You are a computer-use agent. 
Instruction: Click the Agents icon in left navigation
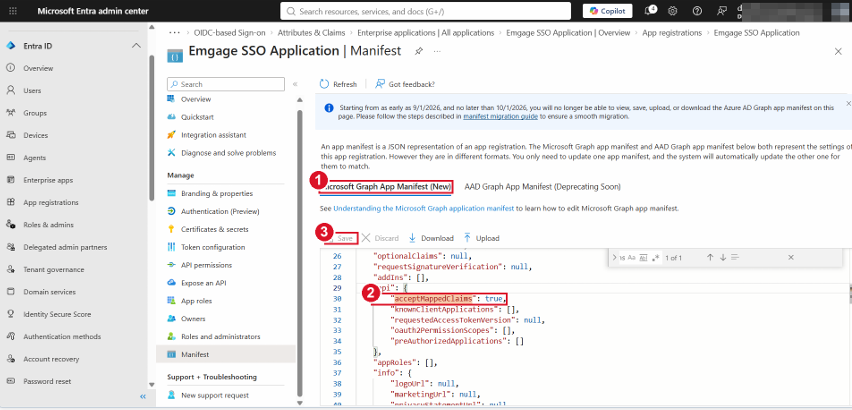pos(10,157)
